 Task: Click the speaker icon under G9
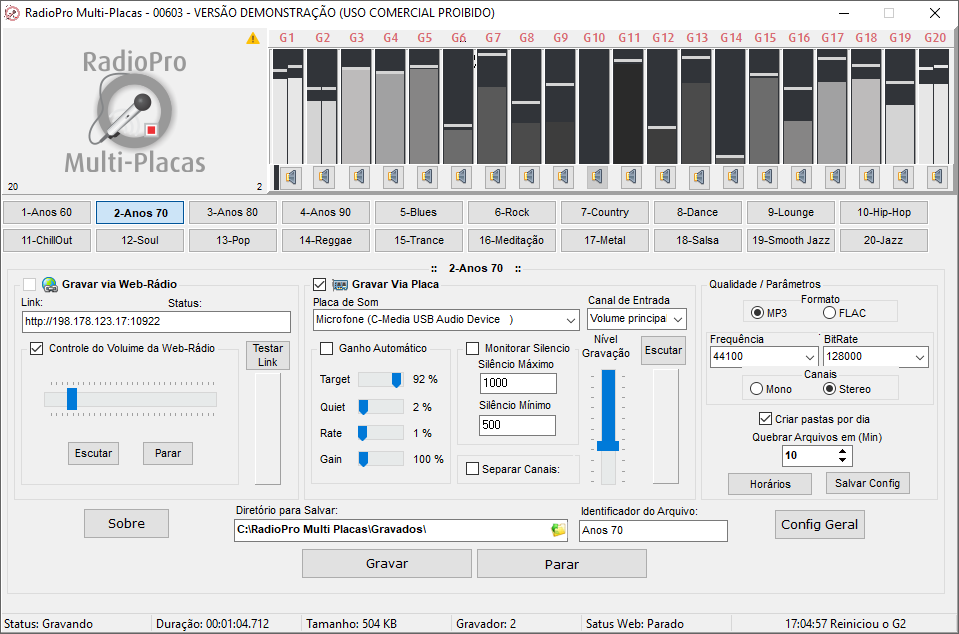563,177
